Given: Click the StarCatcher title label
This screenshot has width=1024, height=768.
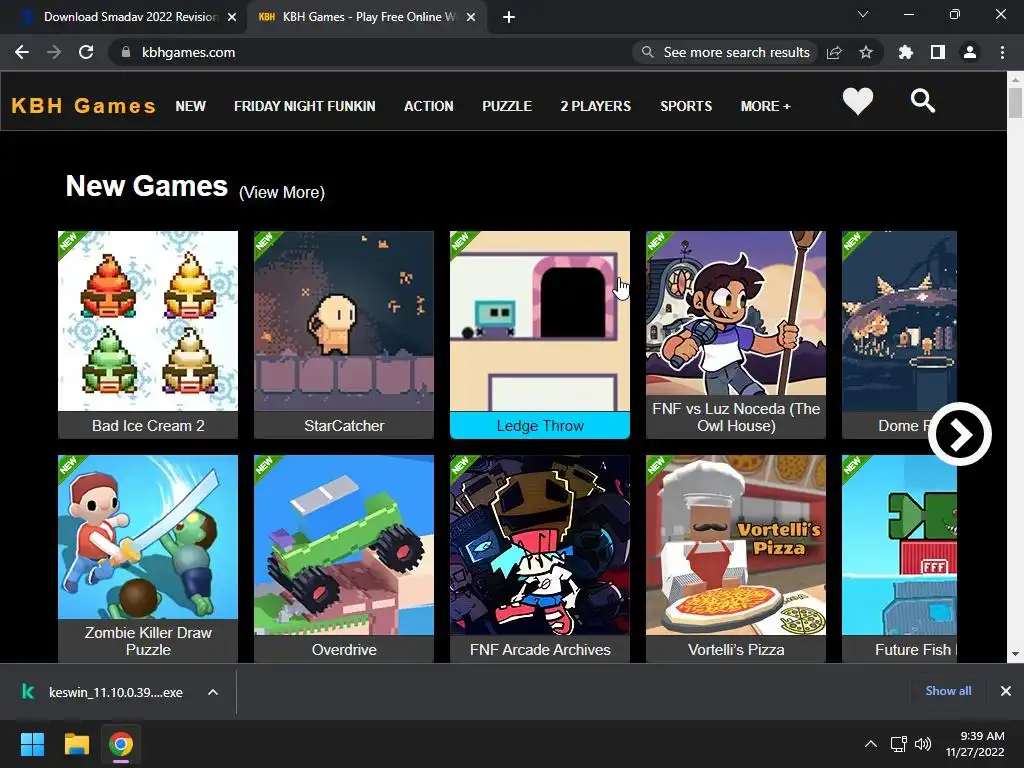Looking at the screenshot, I should (344, 426).
